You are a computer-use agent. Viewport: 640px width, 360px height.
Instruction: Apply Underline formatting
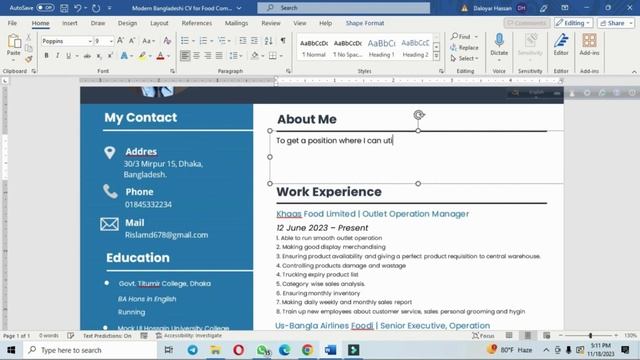point(68,56)
